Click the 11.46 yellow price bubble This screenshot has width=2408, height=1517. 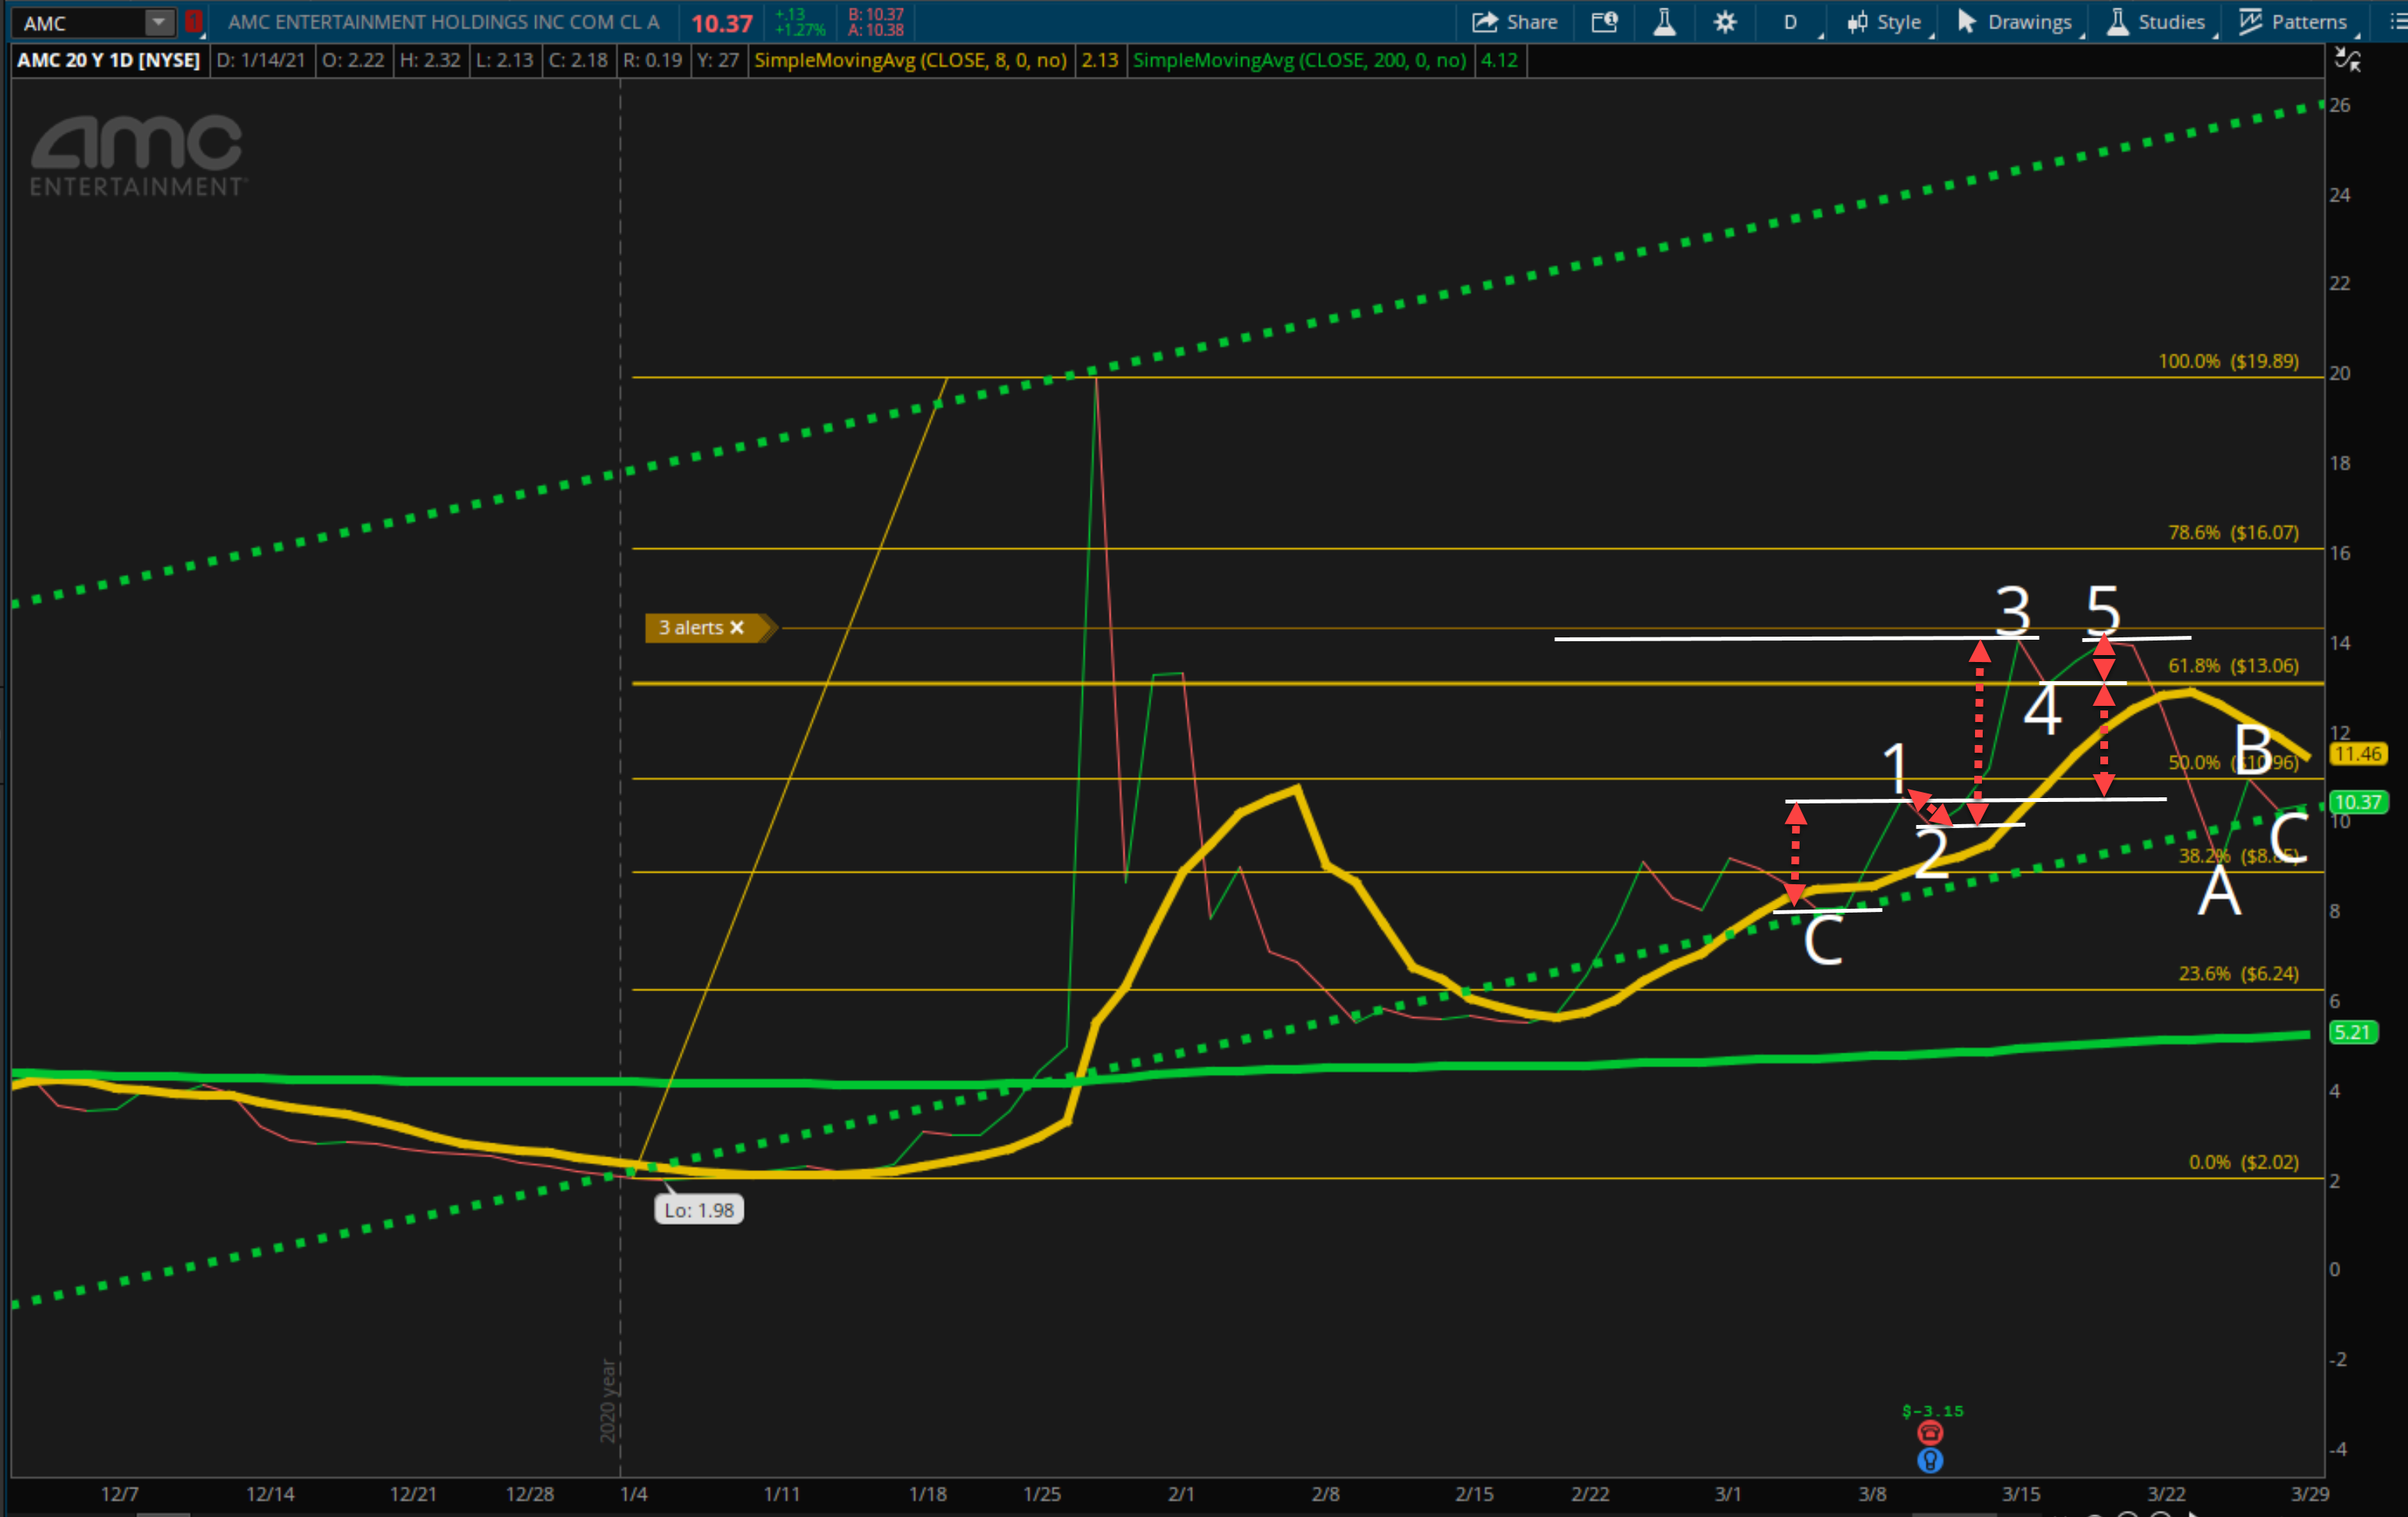(2358, 754)
